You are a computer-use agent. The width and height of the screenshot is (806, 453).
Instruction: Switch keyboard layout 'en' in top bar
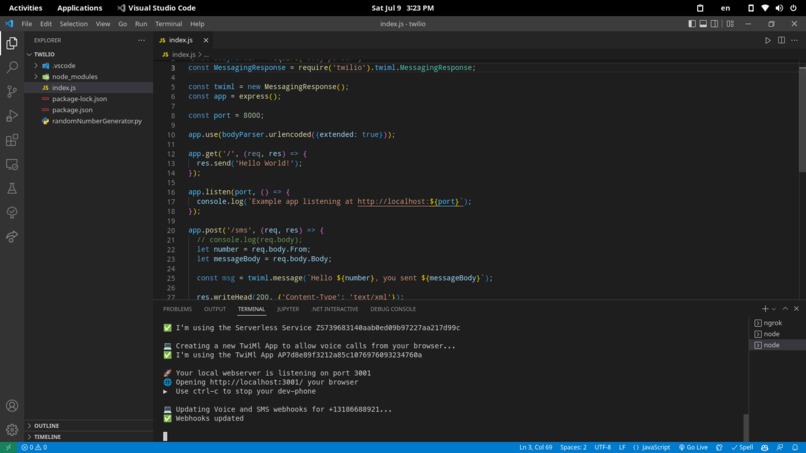coord(725,8)
